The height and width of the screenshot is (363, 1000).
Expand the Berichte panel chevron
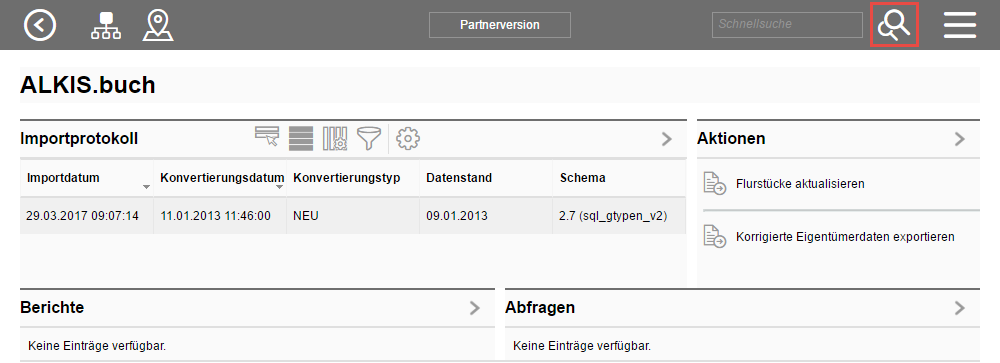pos(474,308)
